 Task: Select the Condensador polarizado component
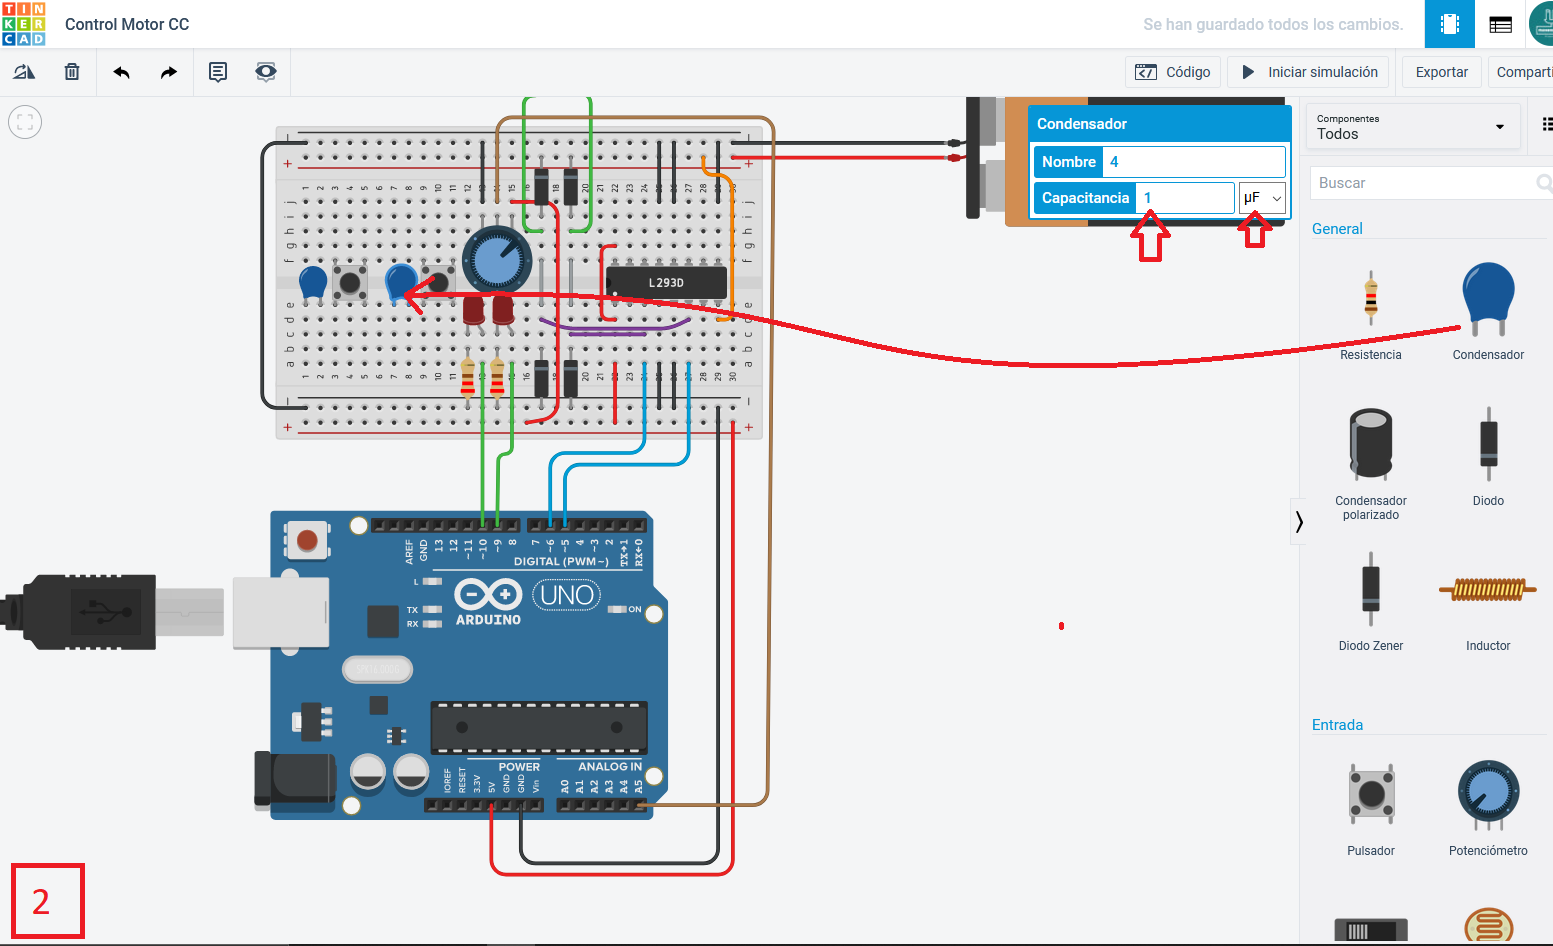1371,464
